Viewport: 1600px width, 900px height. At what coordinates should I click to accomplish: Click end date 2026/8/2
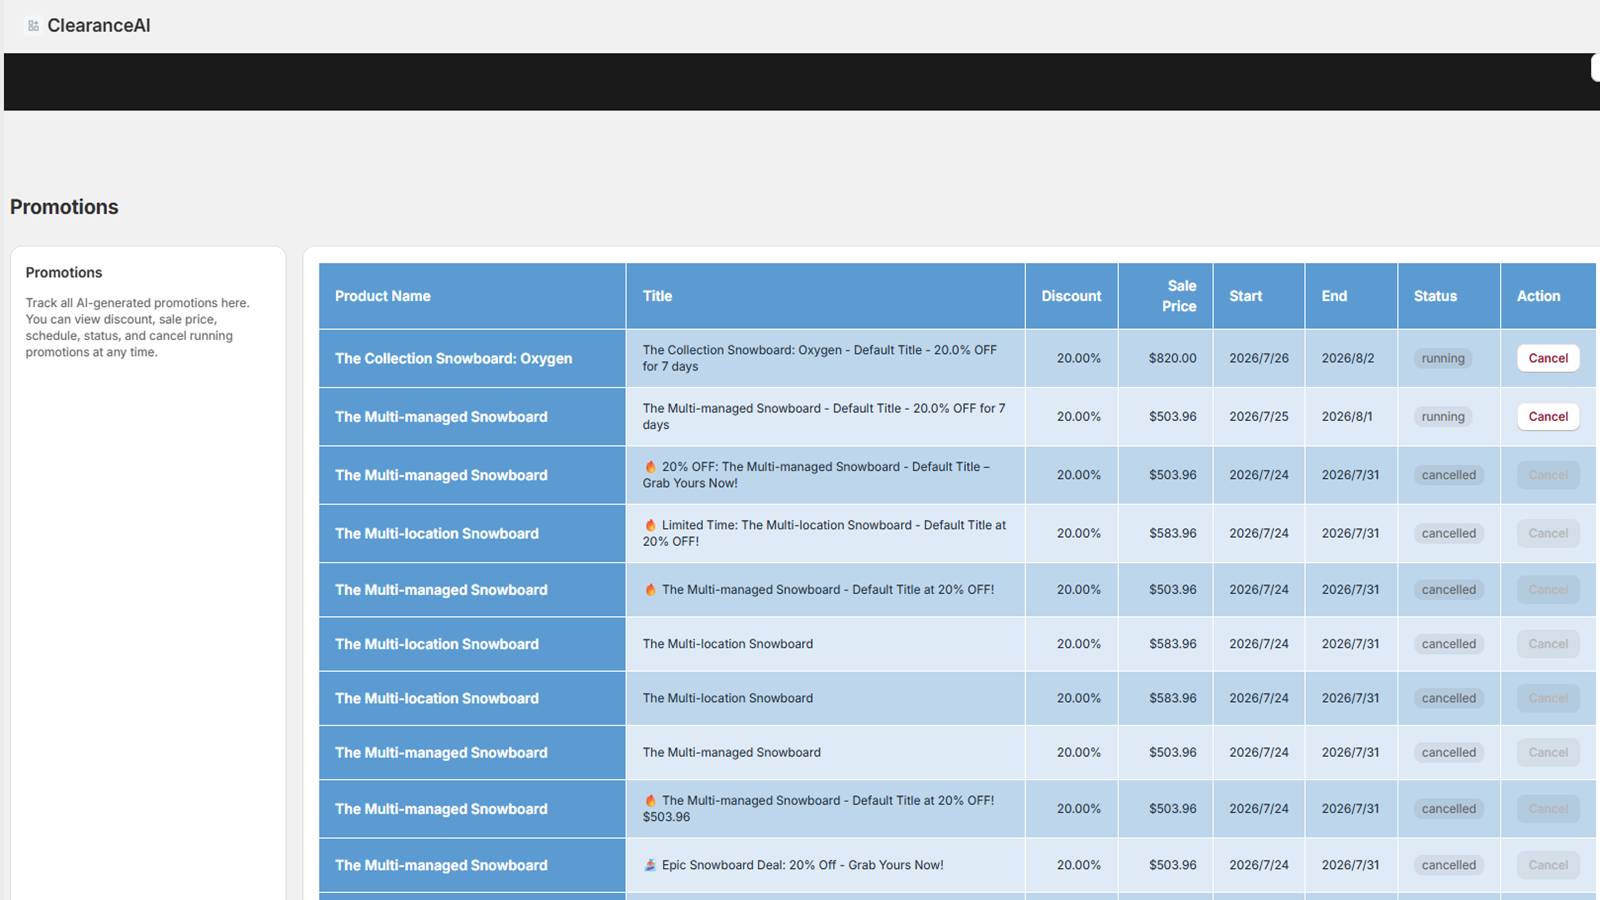tap(1348, 358)
